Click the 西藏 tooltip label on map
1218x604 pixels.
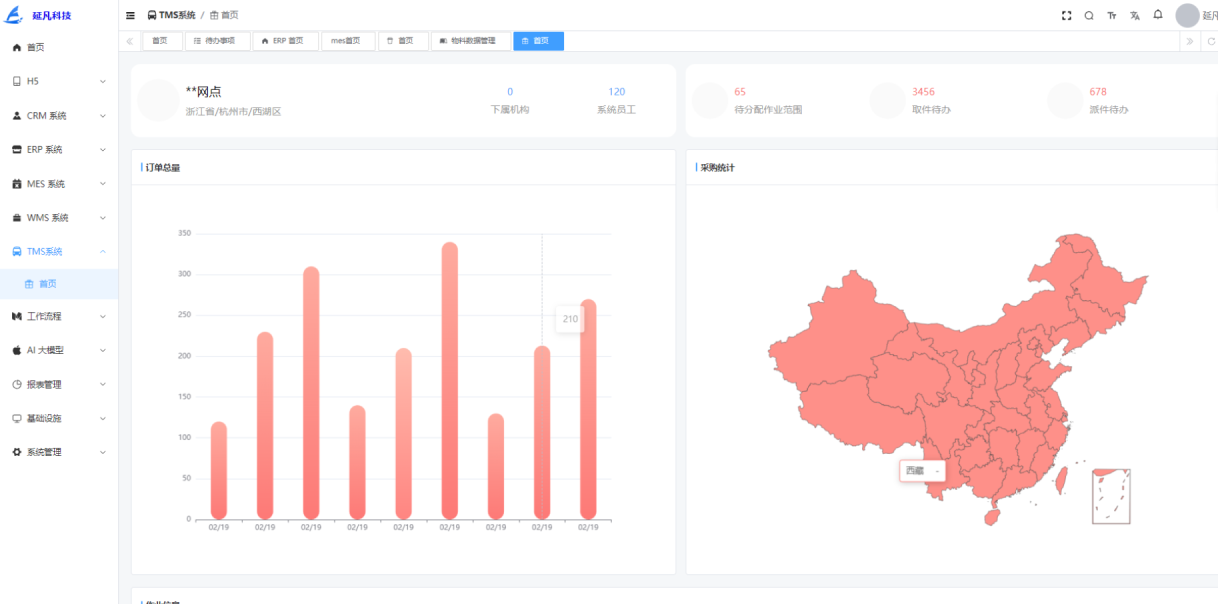point(922,470)
